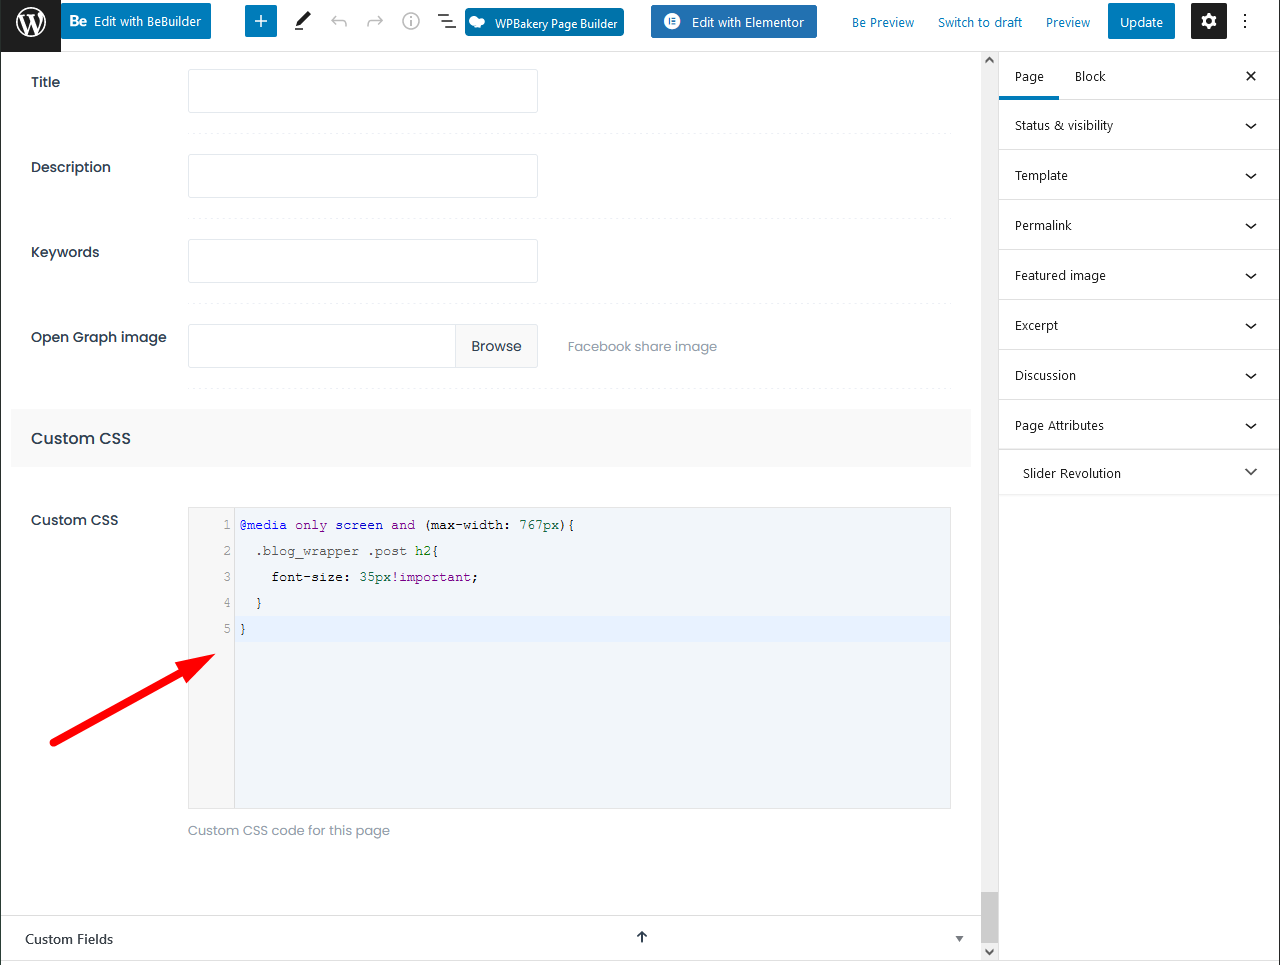Click the Custom CSS section header

[x=490, y=438]
